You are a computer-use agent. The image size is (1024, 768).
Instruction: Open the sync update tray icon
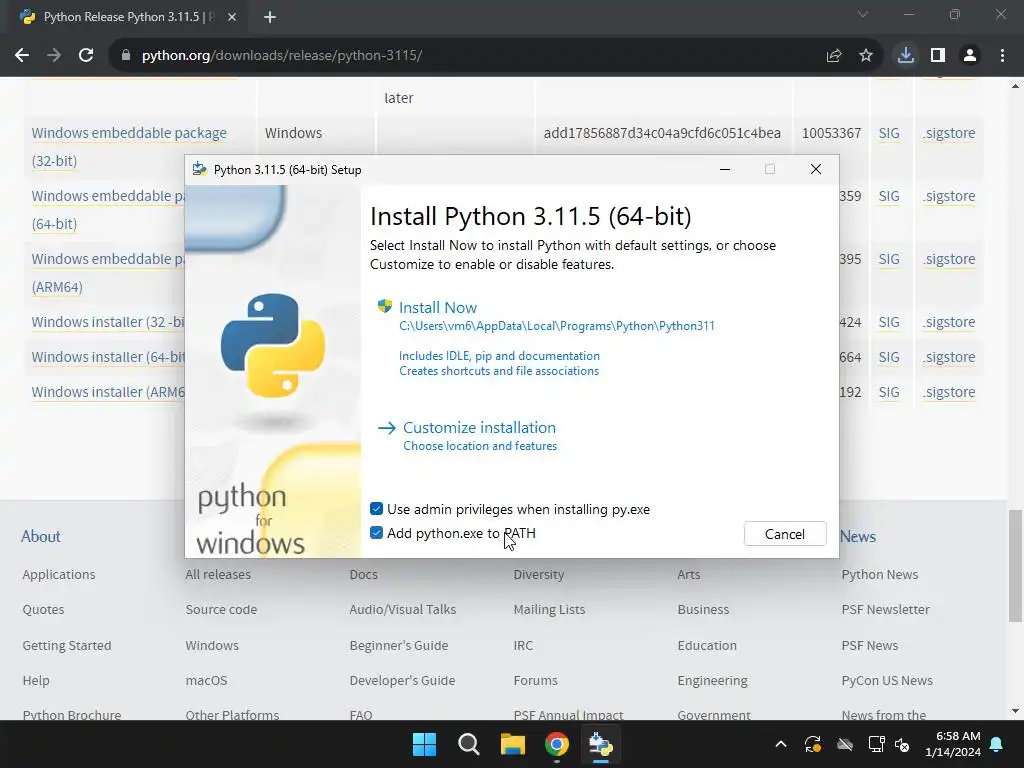(x=813, y=744)
